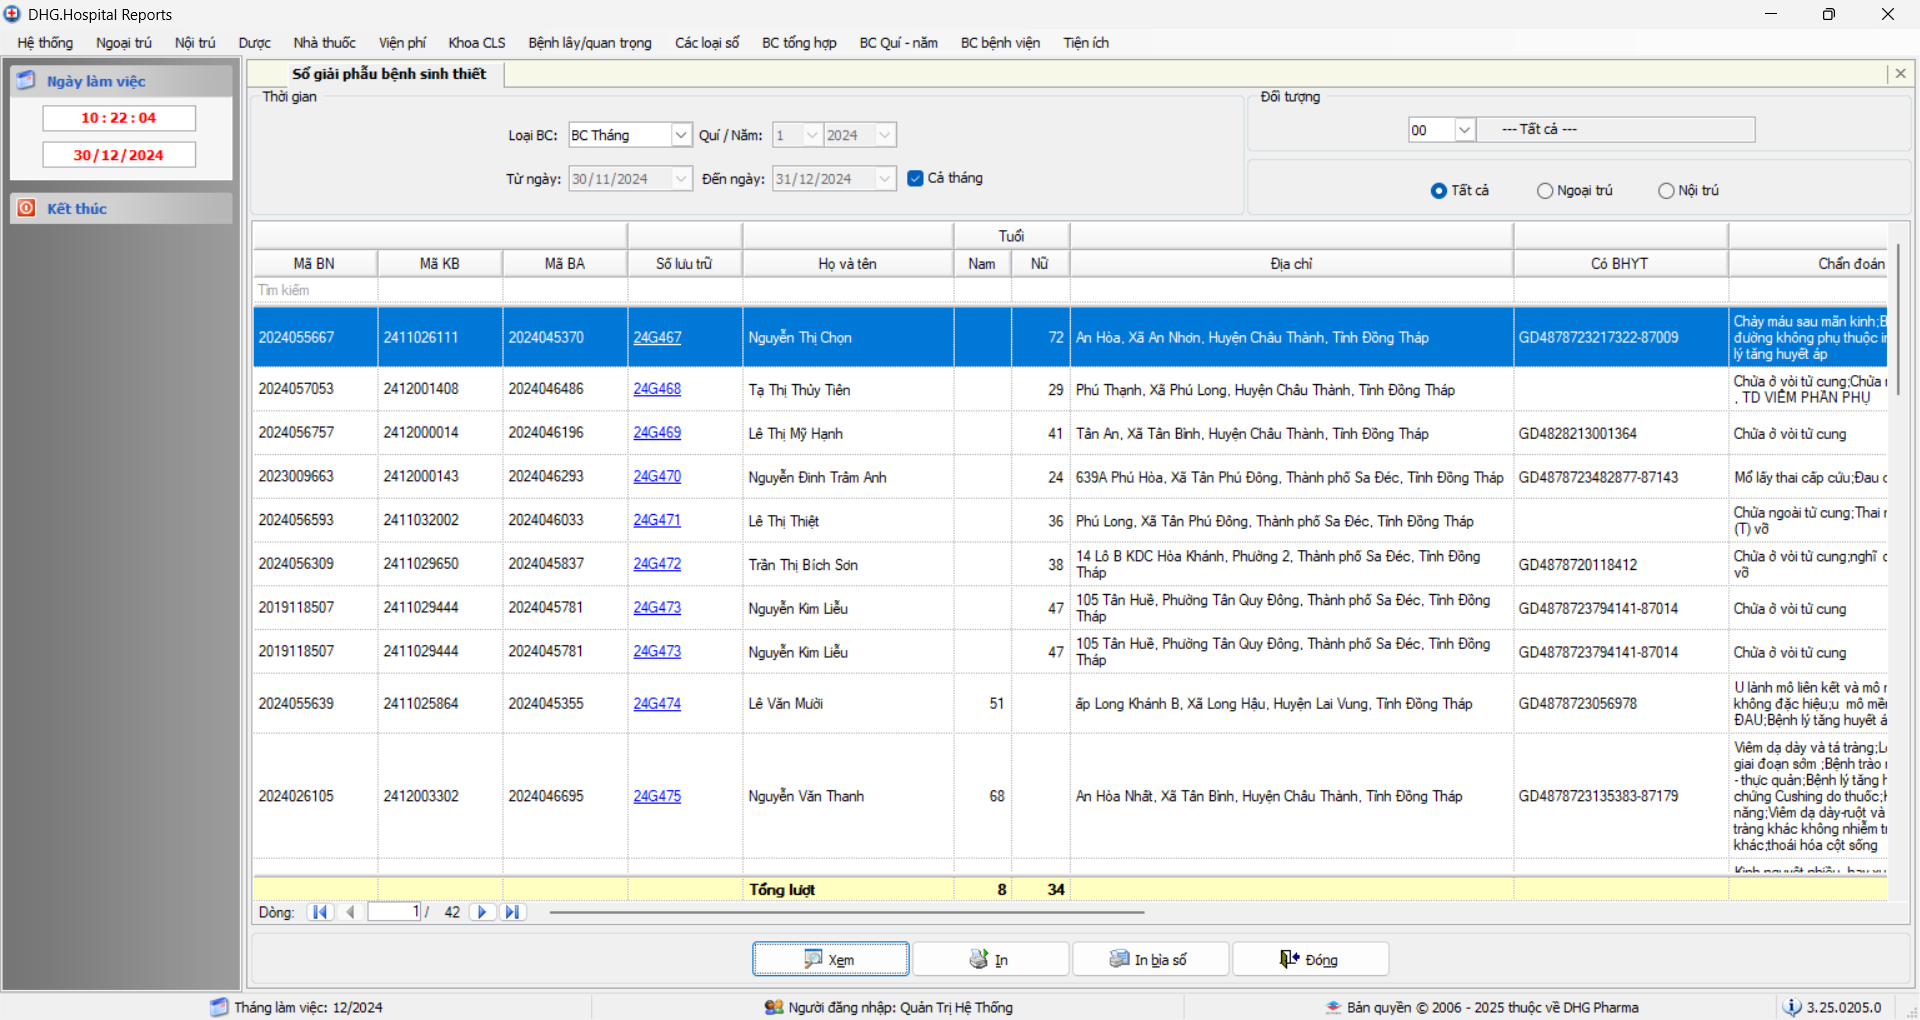Click the In print button
The image size is (1920, 1020).
coord(990,959)
